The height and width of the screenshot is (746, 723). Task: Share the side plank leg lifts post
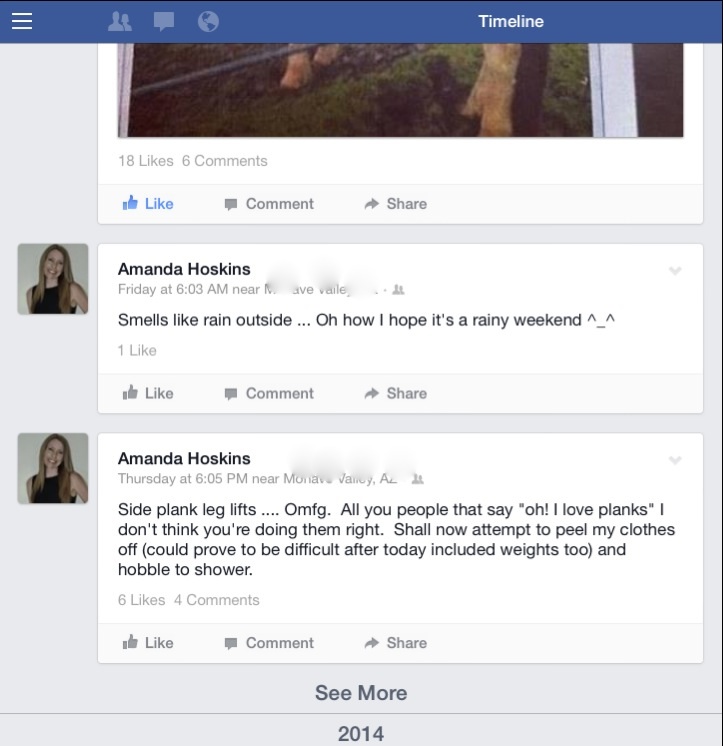(x=396, y=643)
